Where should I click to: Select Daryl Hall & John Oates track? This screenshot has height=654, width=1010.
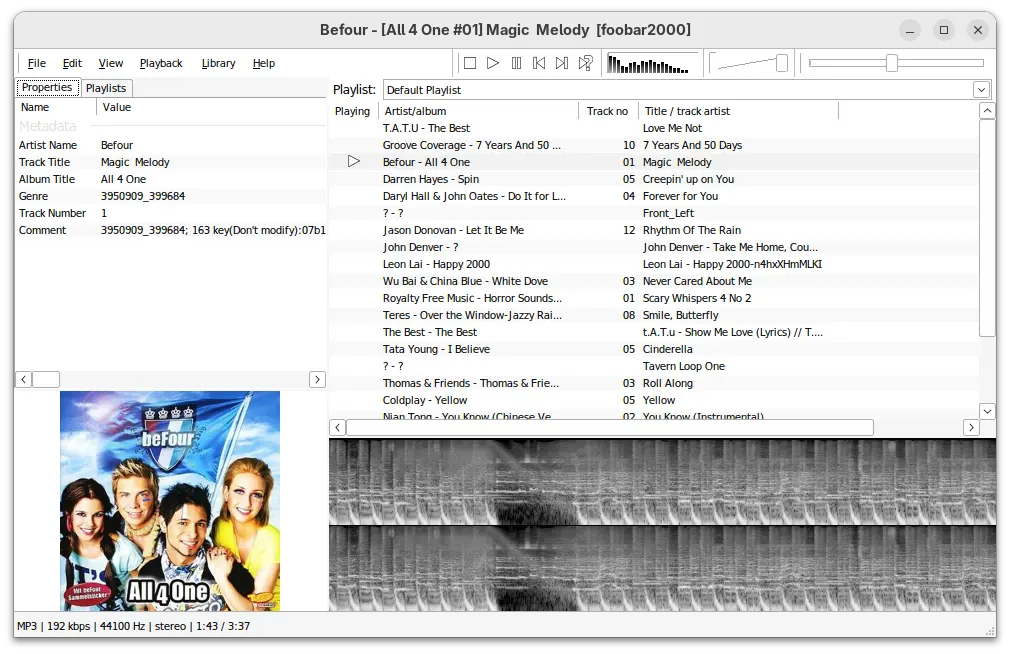[654, 197]
